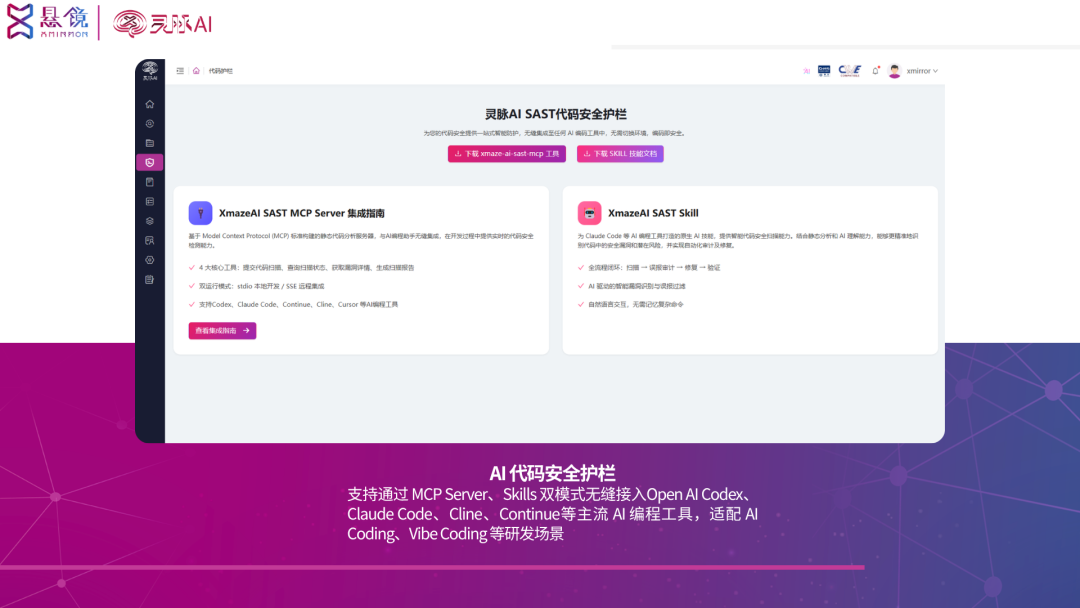Image resolution: width=1080 pixels, height=608 pixels.
Task: Click the pink home breadcrumb icon
Action: 196,71
